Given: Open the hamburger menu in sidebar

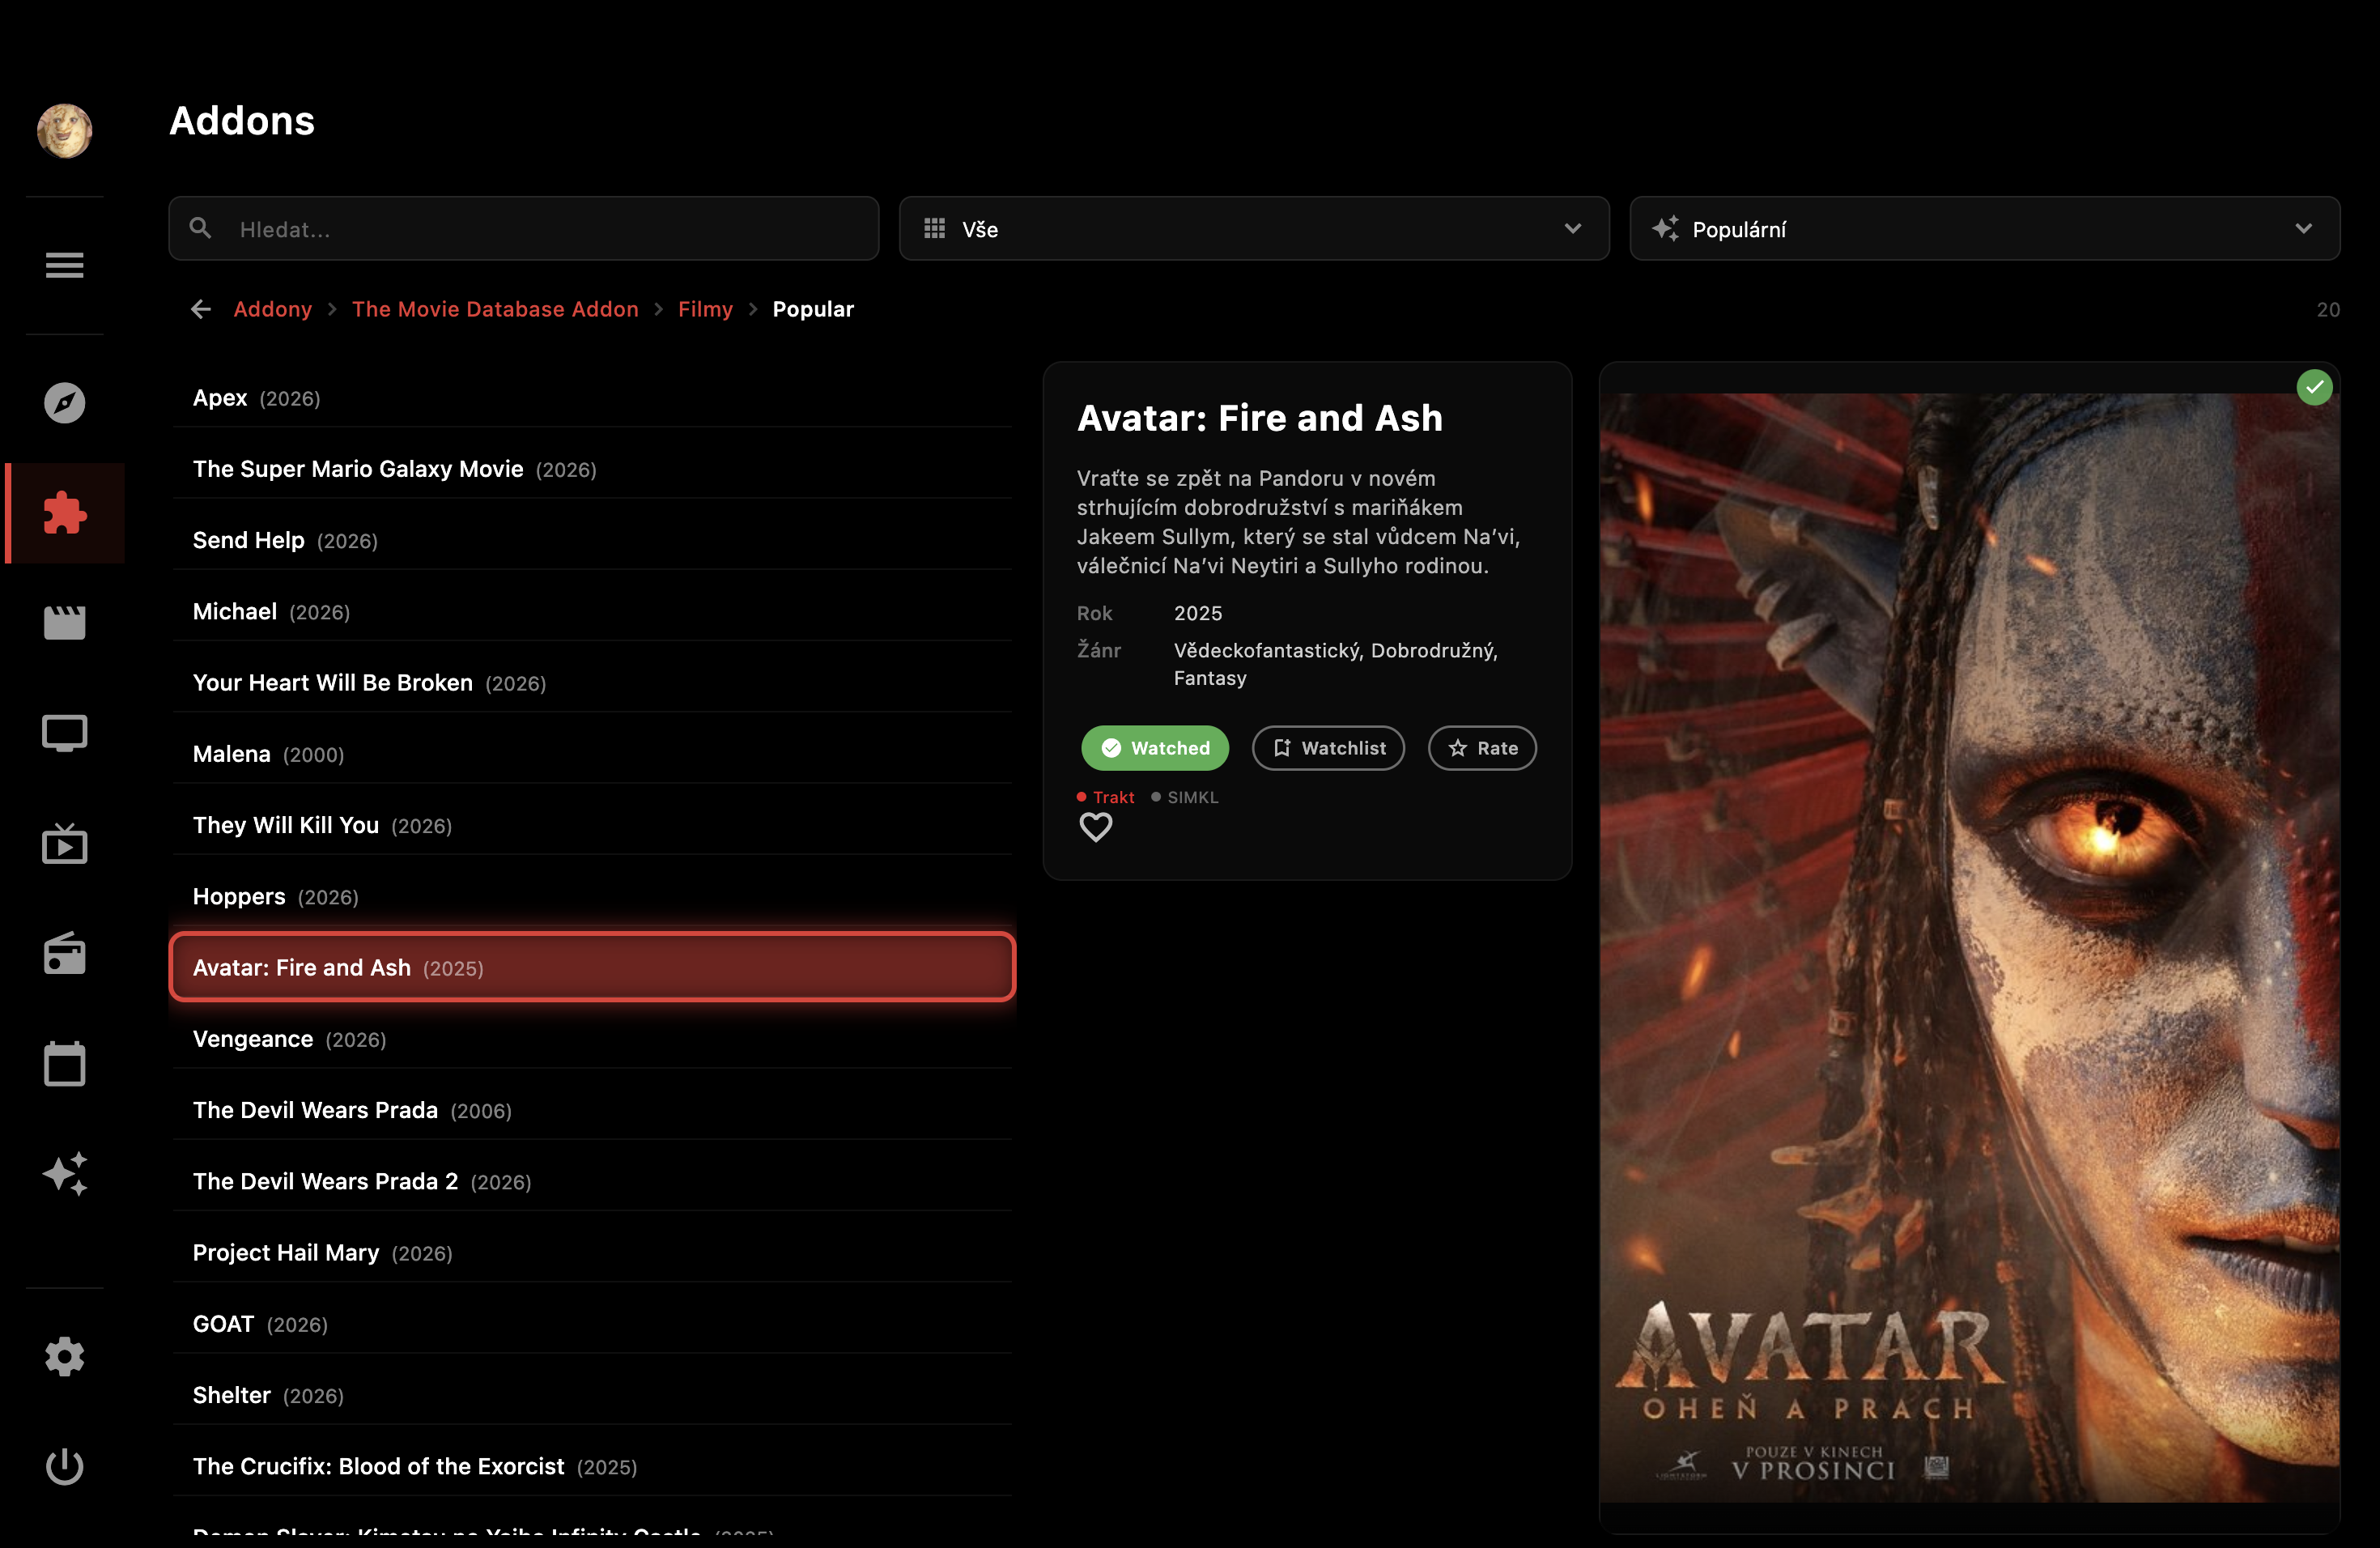Looking at the screenshot, I should pyautogui.click(x=64, y=265).
